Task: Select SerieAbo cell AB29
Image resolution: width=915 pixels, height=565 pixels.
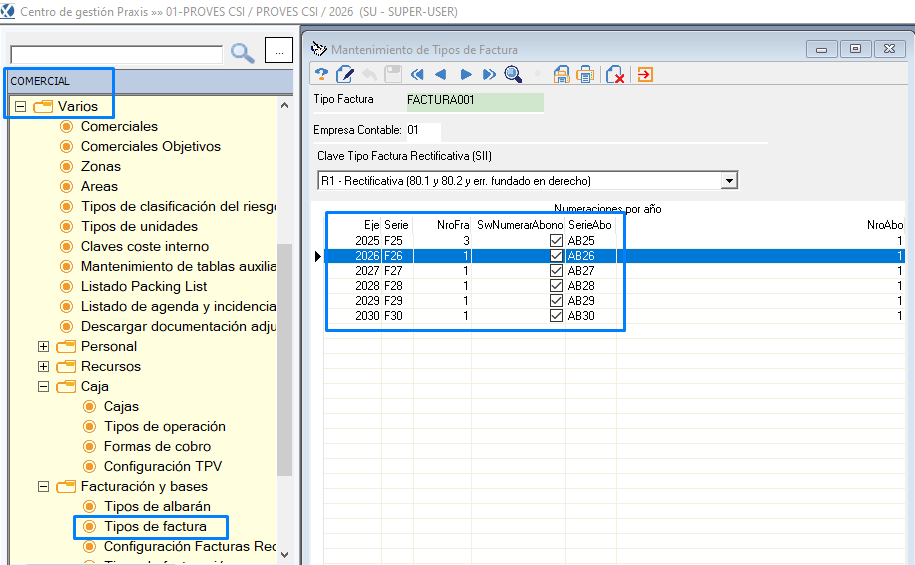Action: 591,301
